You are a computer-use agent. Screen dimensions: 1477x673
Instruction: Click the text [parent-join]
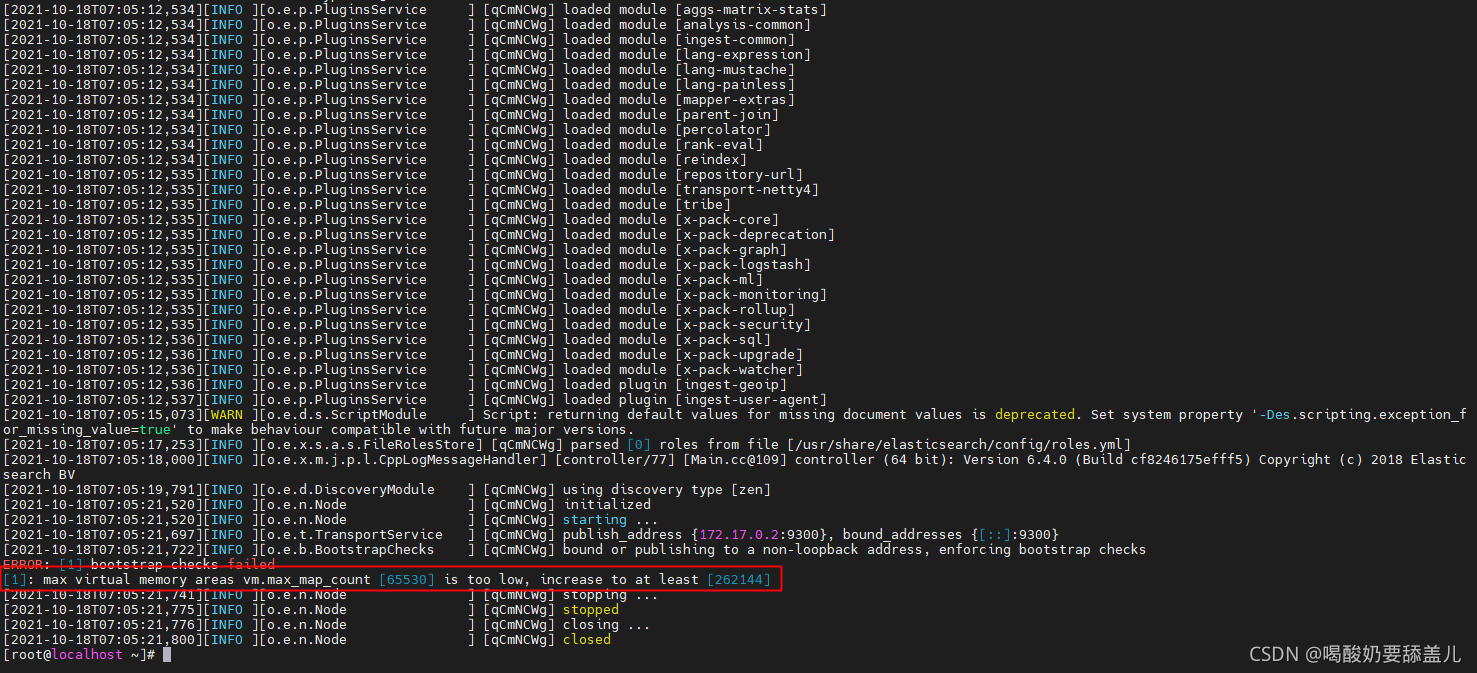pos(727,115)
